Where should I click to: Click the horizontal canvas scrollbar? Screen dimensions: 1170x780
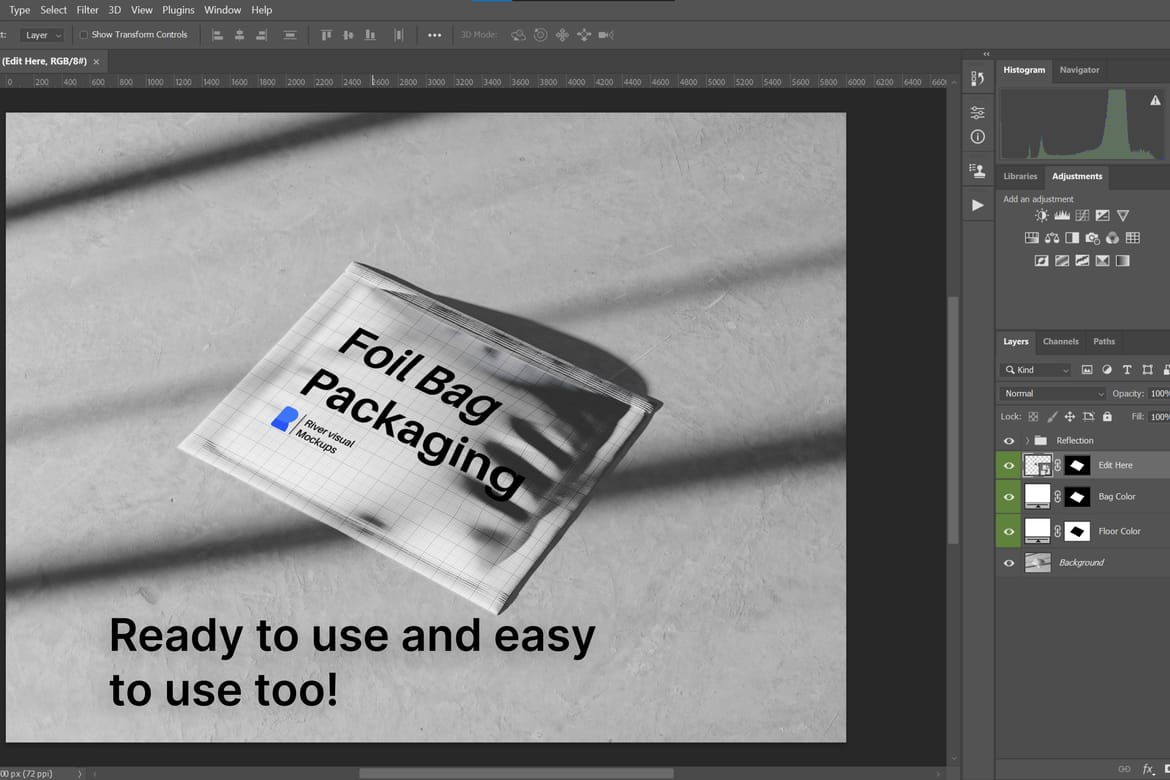[x=516, y=773]
